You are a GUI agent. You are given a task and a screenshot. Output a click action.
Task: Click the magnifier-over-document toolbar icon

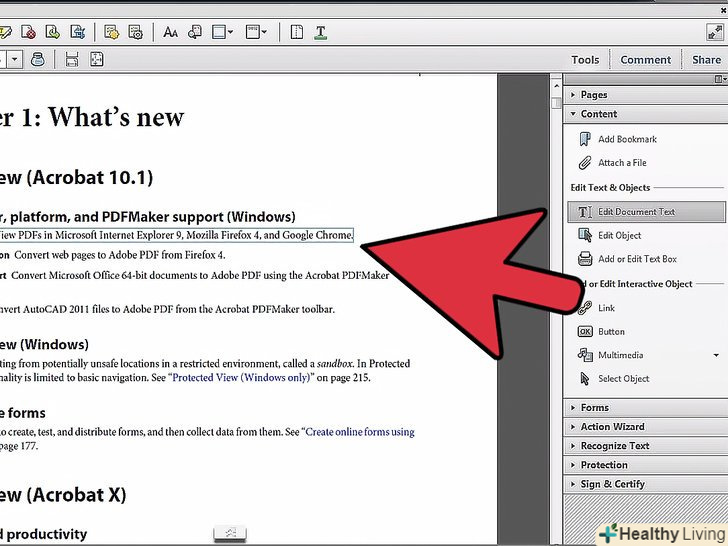click(x=195, y=32)
